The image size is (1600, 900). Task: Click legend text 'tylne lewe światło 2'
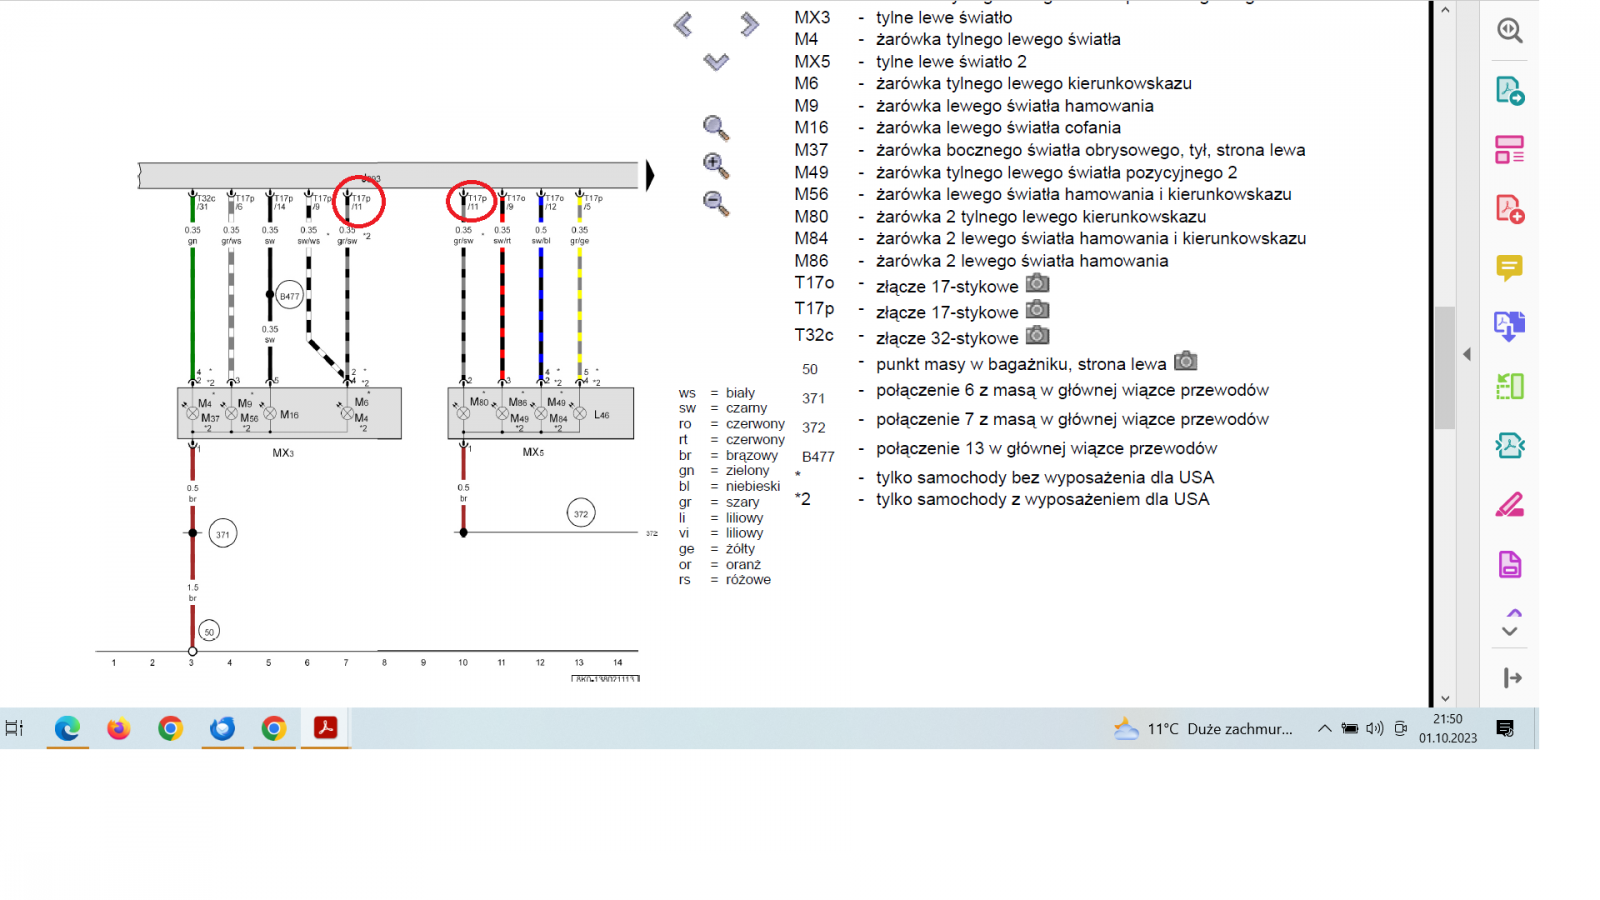pyautogui.click(x=951, y=62)
